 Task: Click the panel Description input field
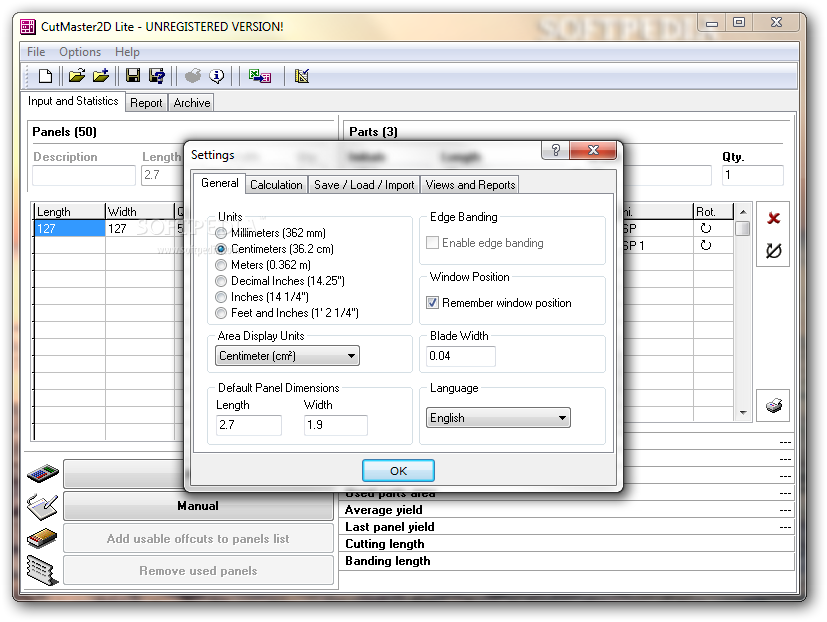[83, 175]
